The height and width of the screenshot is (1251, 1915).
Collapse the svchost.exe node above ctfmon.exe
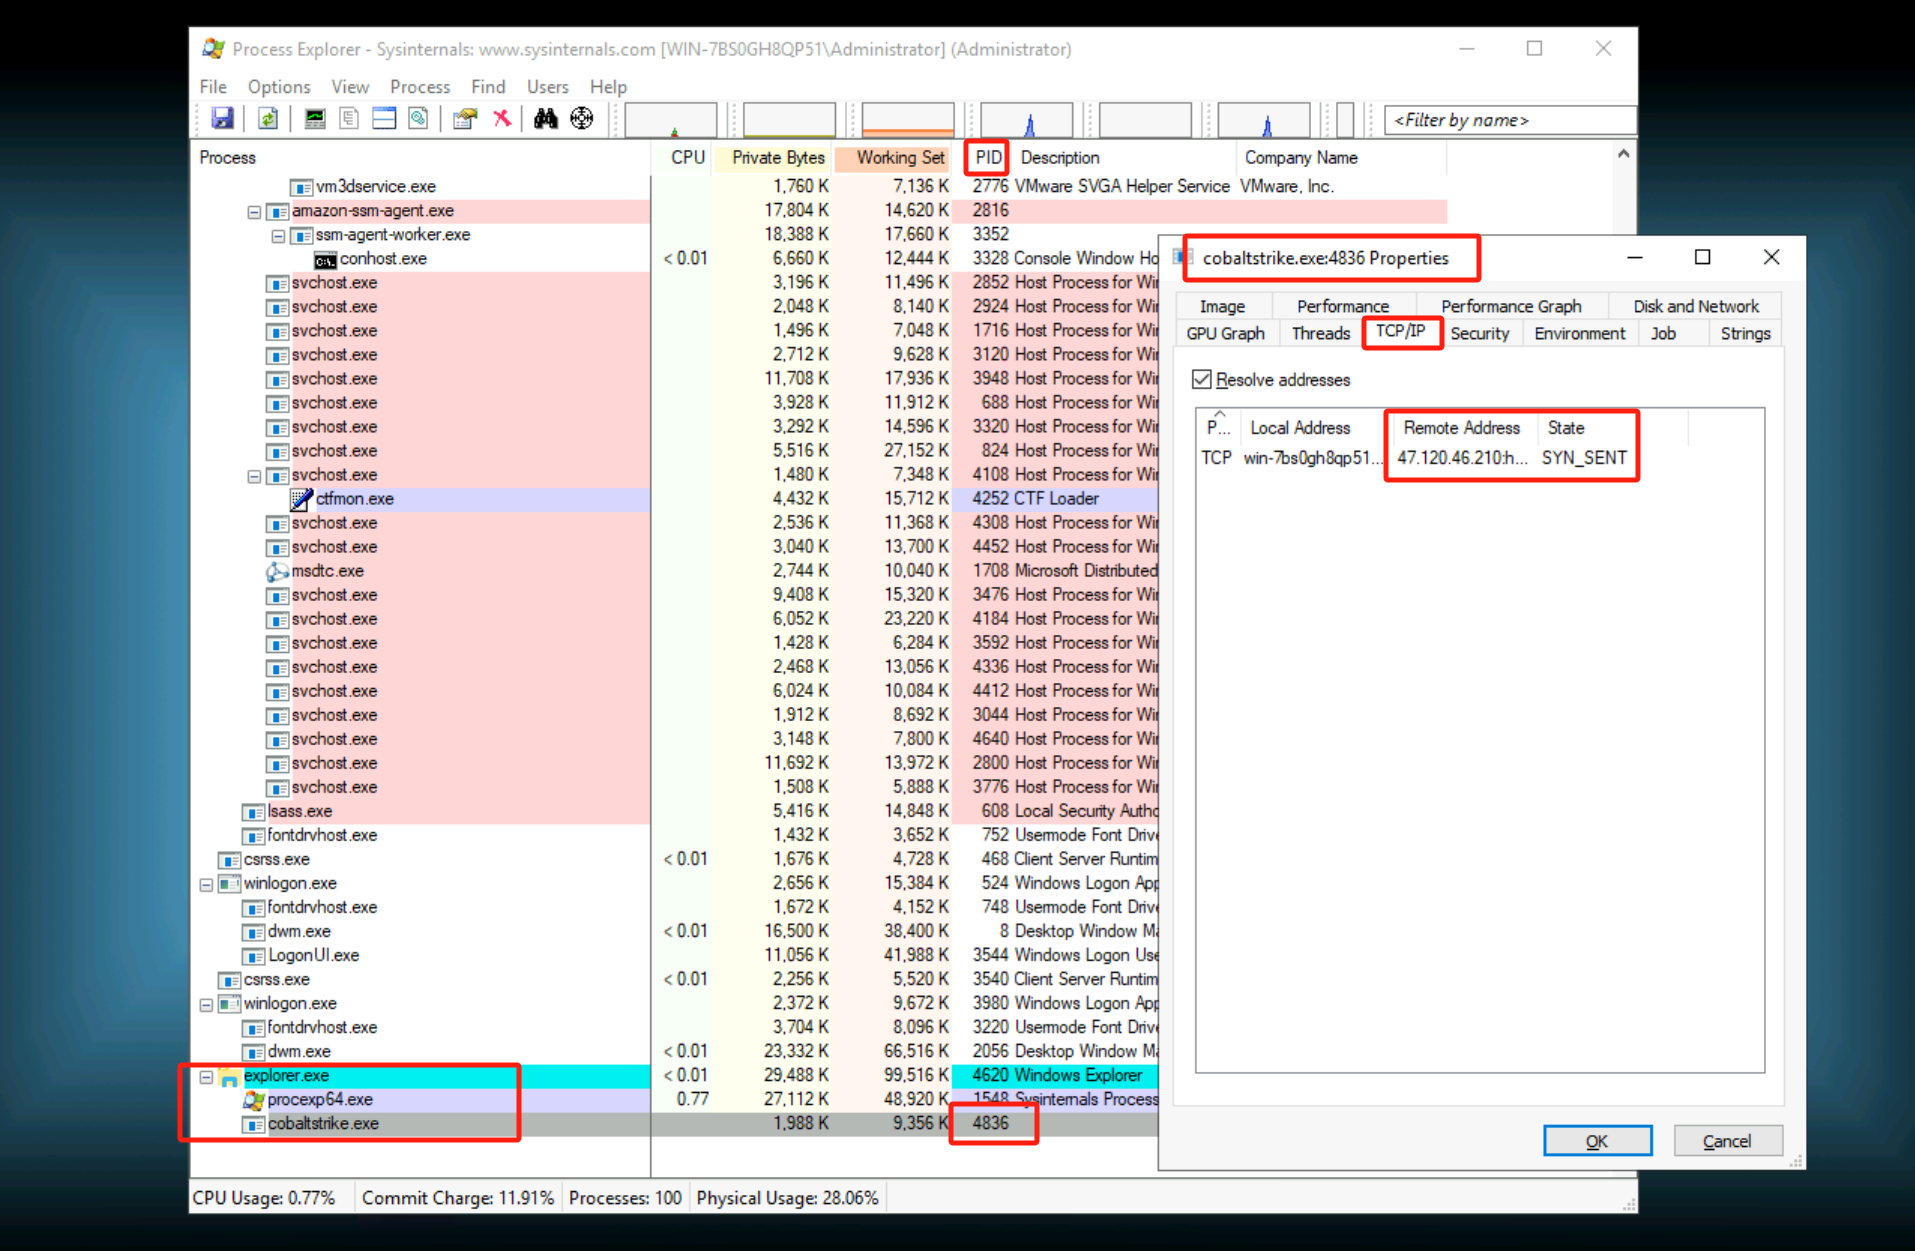click(x=254, y=476)
